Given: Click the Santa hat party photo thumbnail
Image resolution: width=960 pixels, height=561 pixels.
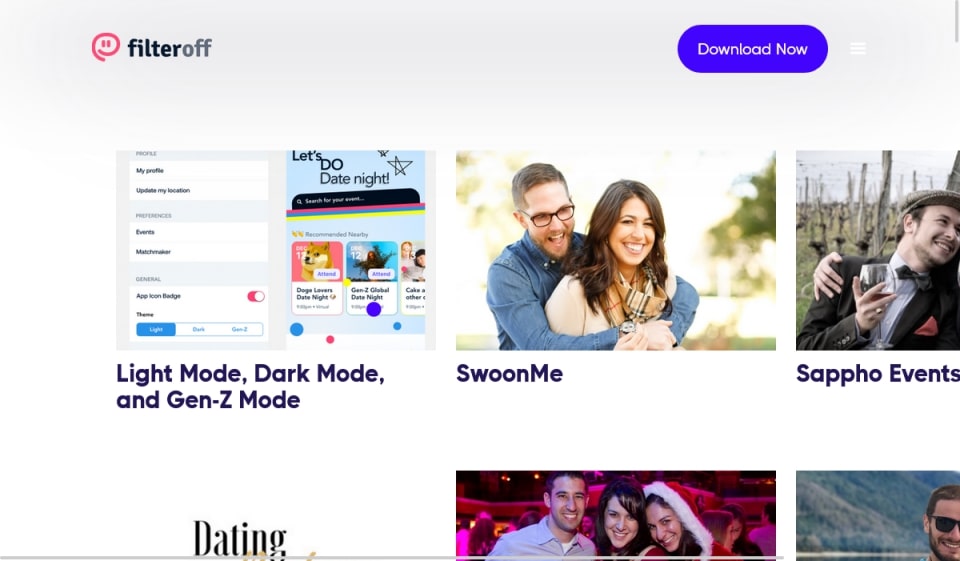Looking at the screenshot, I should click(x=616, y=516).
